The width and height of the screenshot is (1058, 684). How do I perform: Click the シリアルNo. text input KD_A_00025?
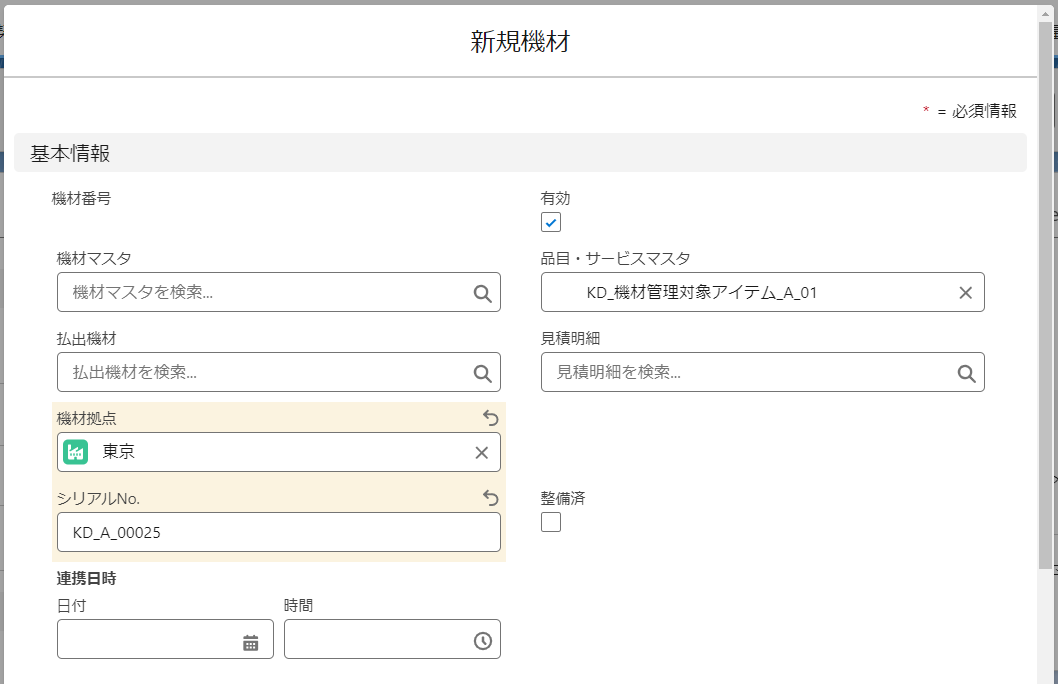click(278, 533)
